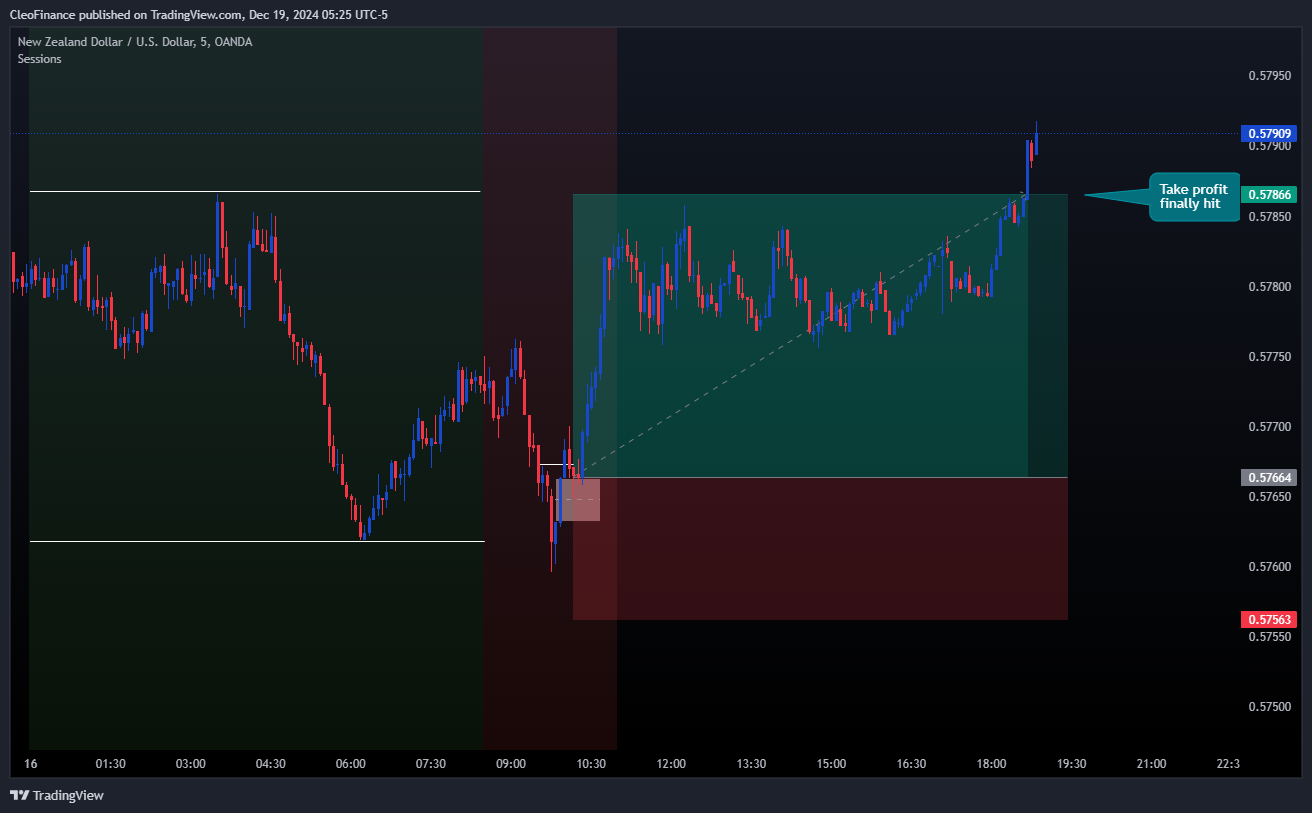Click the 18:00 time axis label
This screenshot has height=813, width=1312.
991,764
